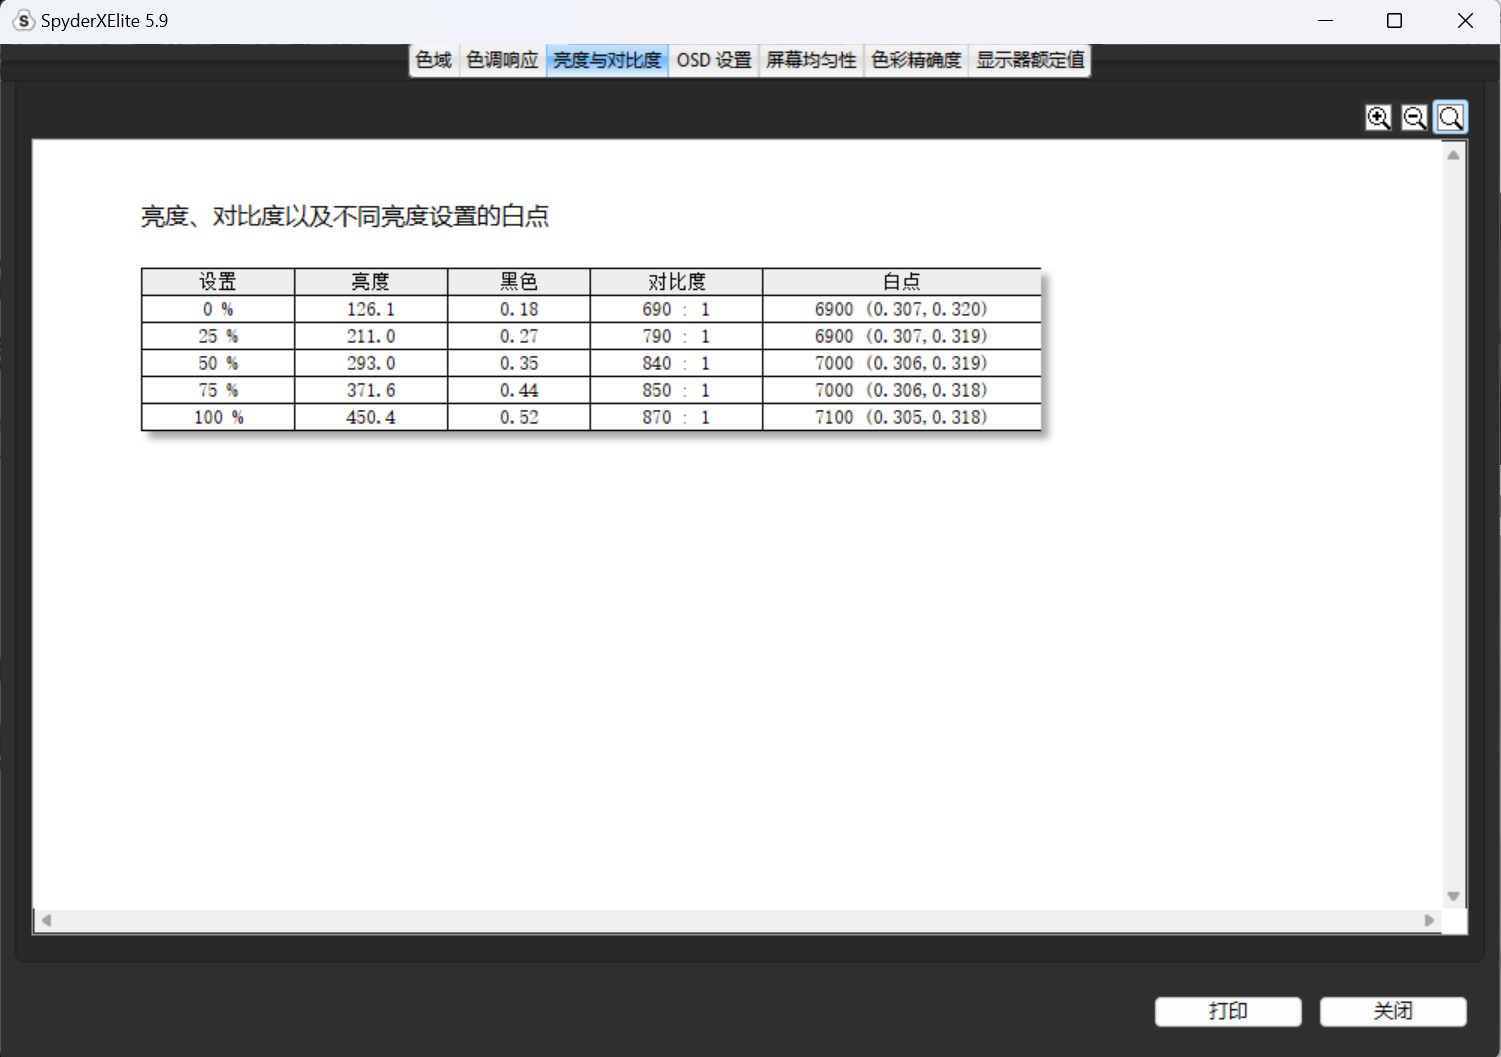The width and height of the screenshot is (1501, 1057).
Task: Click brightness value 371.6
Action: 371,390
